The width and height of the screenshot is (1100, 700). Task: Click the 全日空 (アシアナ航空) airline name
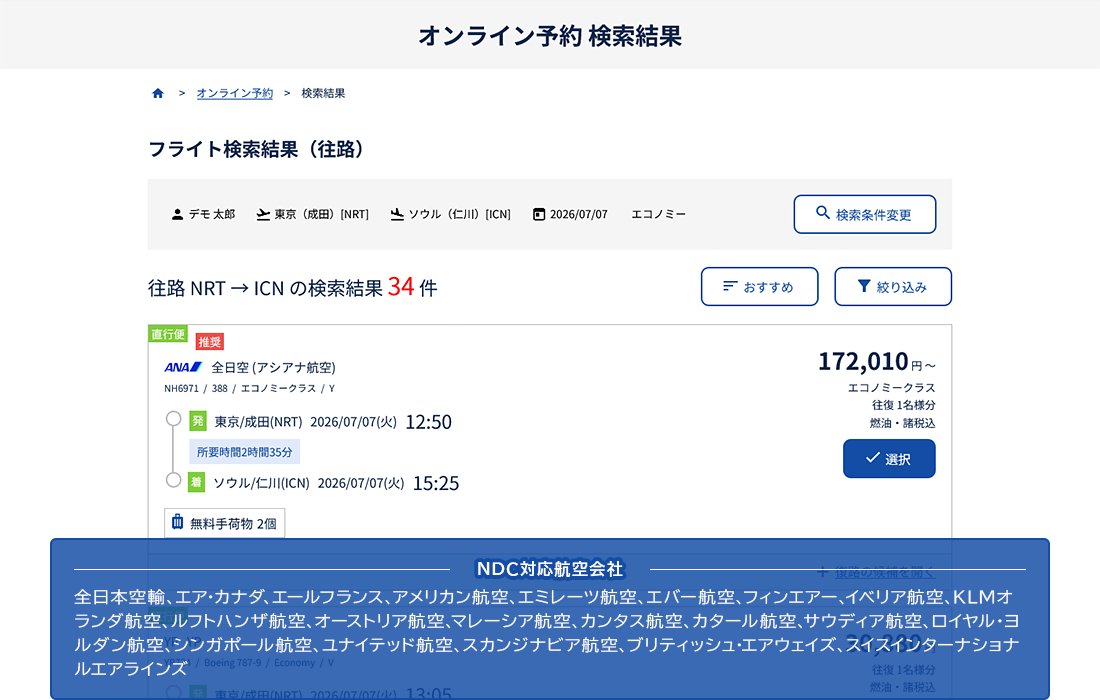[x=274, y=368]
